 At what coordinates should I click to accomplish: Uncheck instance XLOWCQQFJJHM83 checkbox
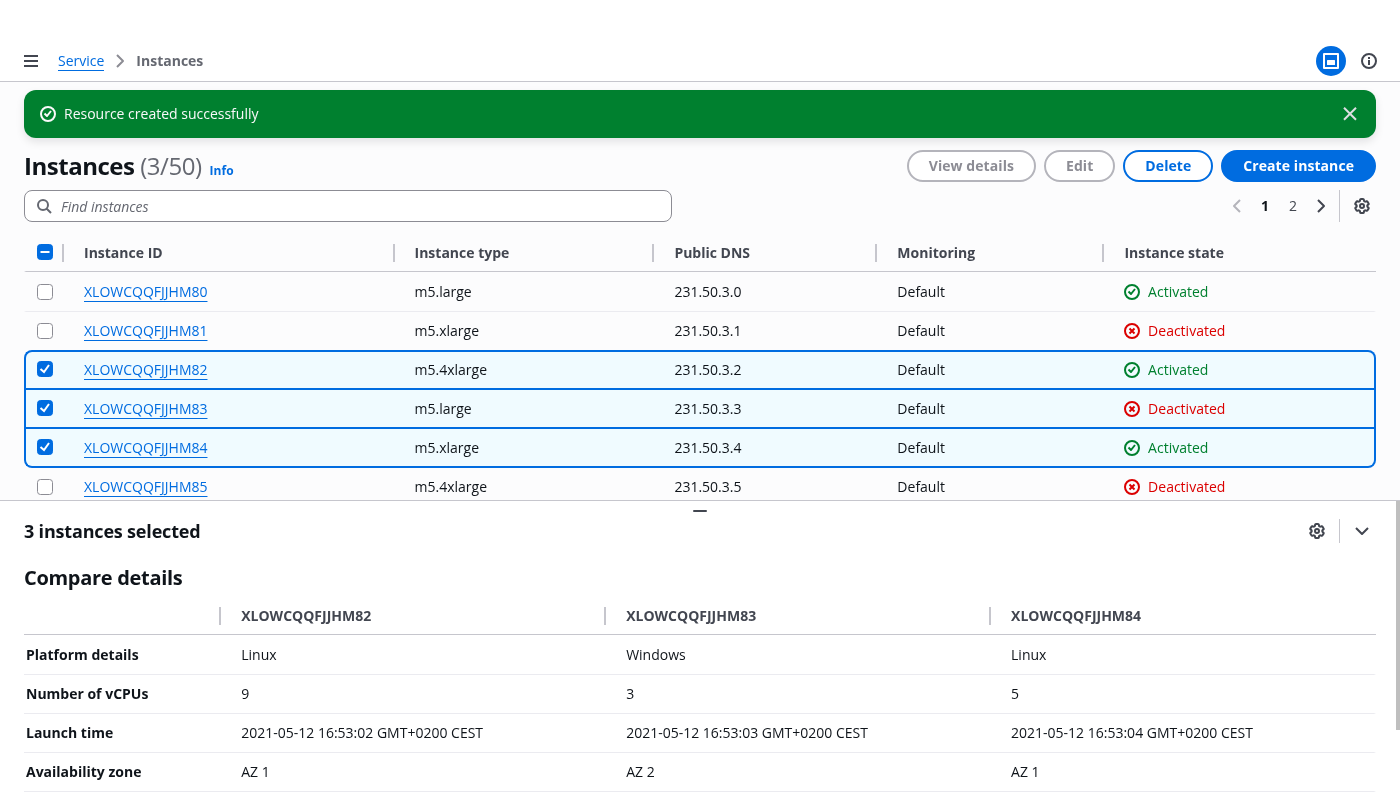click(x=45, y=408)
